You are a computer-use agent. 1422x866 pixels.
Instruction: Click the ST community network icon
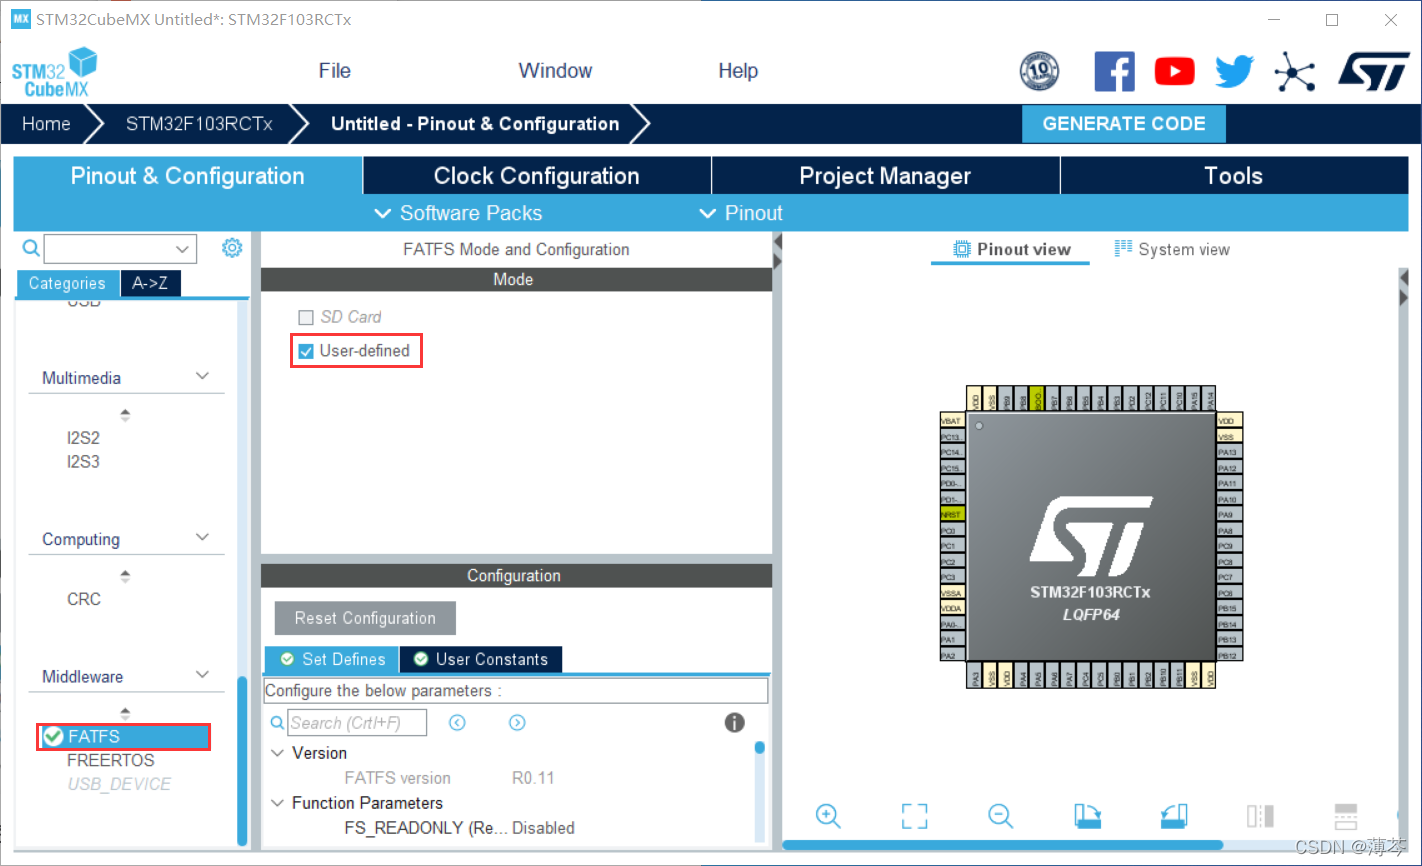1295,71
